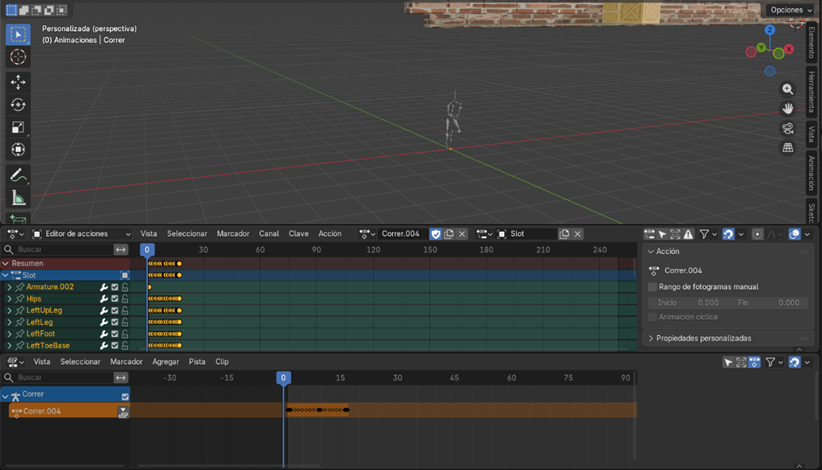
Task: Expand Propiedades personalizadas panel
Action: tap(651, 338)
